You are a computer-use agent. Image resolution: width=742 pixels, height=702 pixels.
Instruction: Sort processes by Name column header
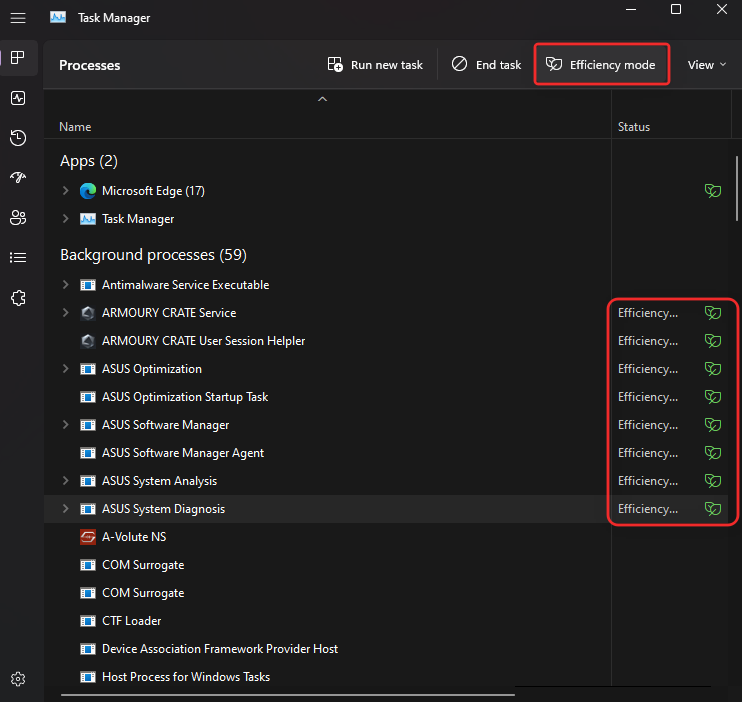(x=75, y=127)
